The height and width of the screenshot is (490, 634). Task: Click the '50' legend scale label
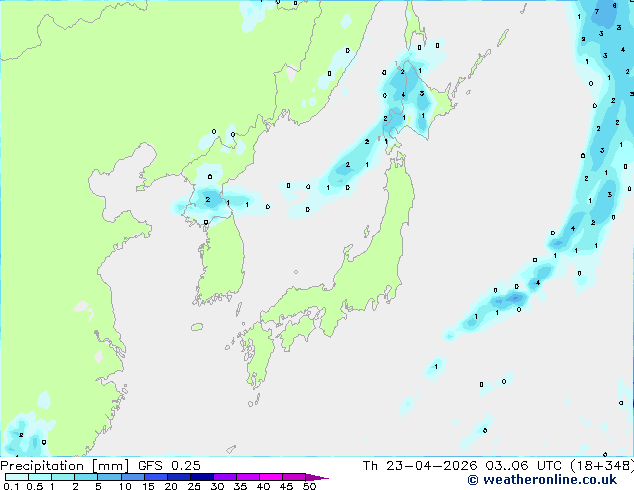pyautogui.click(x=309, y=486)
